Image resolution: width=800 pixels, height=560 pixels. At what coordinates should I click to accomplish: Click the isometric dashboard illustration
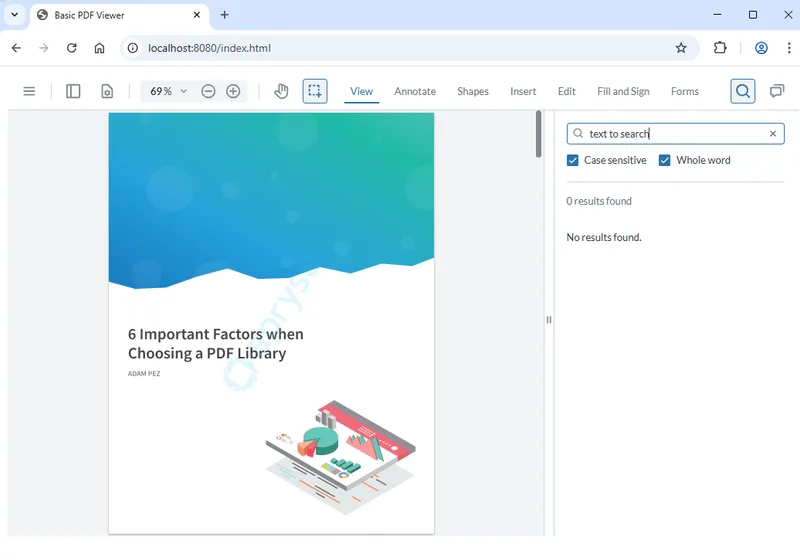pos(341,457)
